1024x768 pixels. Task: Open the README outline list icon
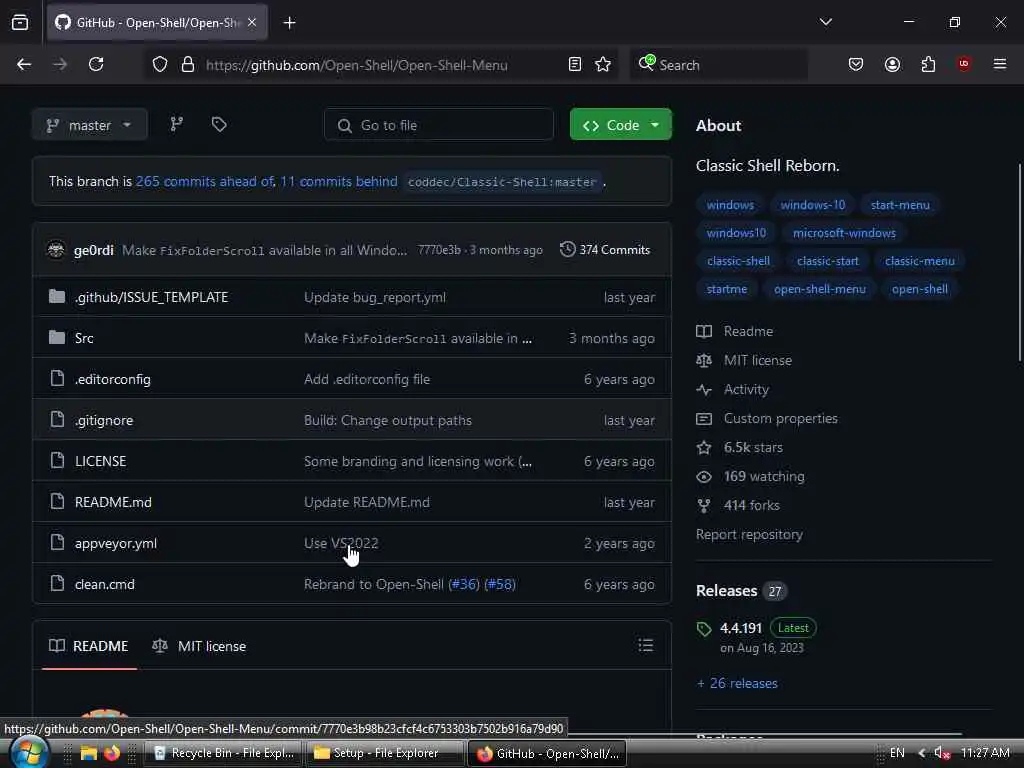[646, 645]
